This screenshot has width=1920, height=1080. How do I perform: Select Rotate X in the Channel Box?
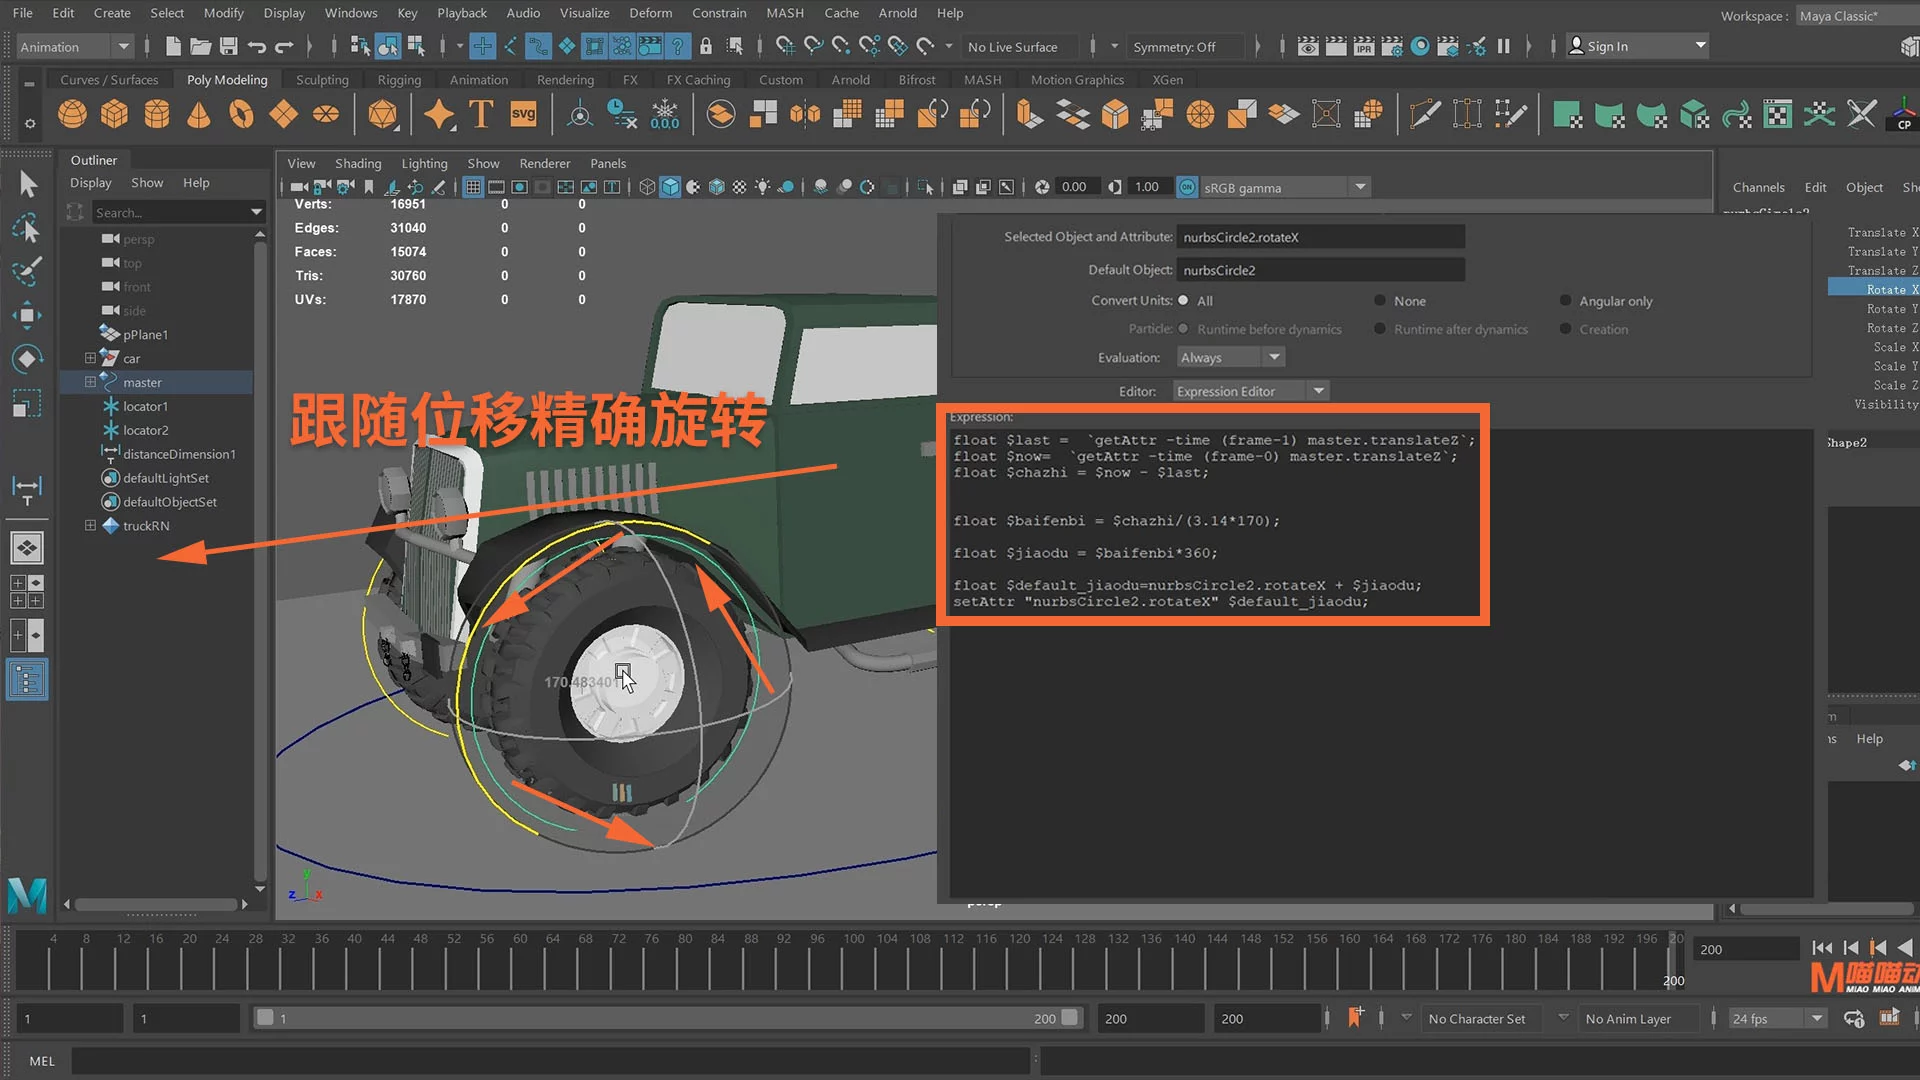[x=1874, y=289]
